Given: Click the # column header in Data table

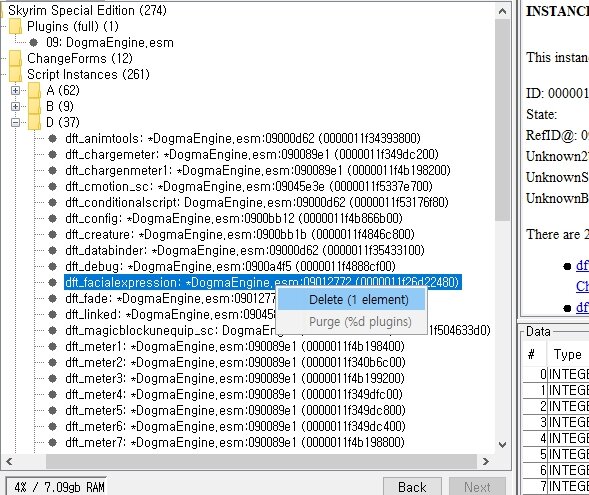Looking at the screenshot, I should coord(534,354).
